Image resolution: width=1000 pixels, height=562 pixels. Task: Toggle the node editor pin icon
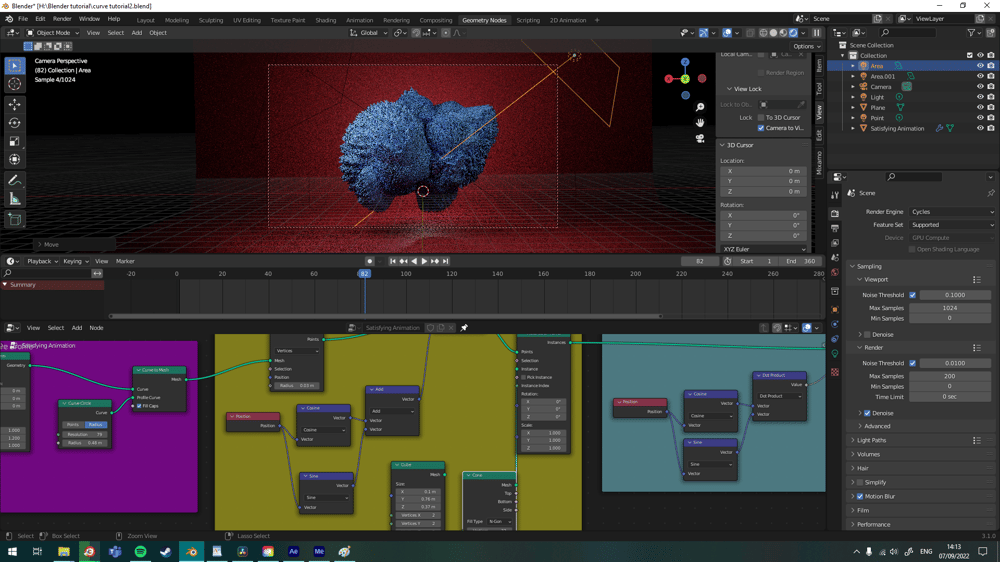coord(464,328)
